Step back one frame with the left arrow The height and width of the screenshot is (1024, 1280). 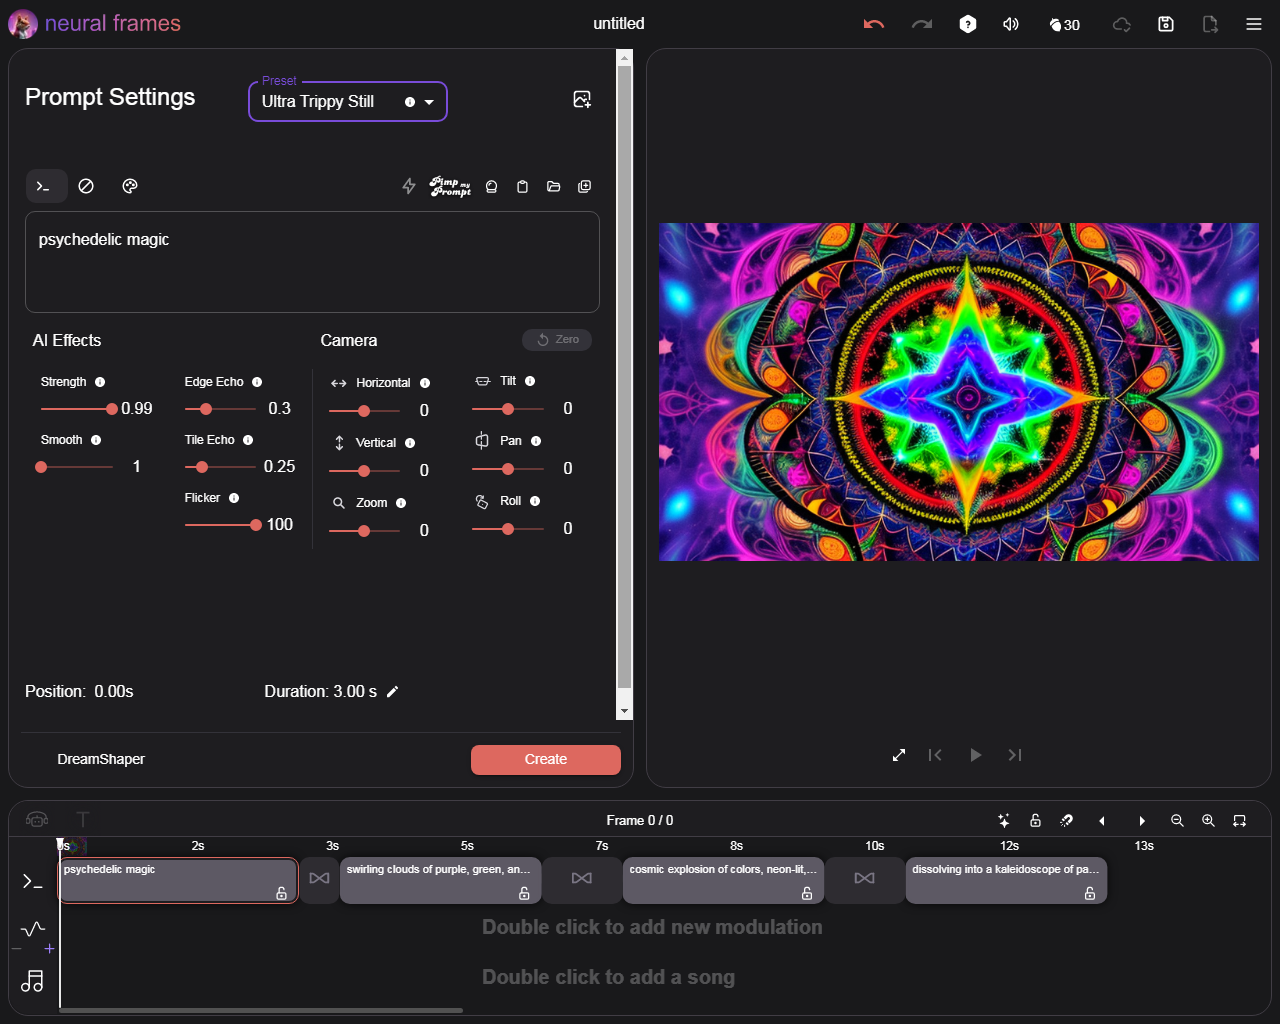1102,821
